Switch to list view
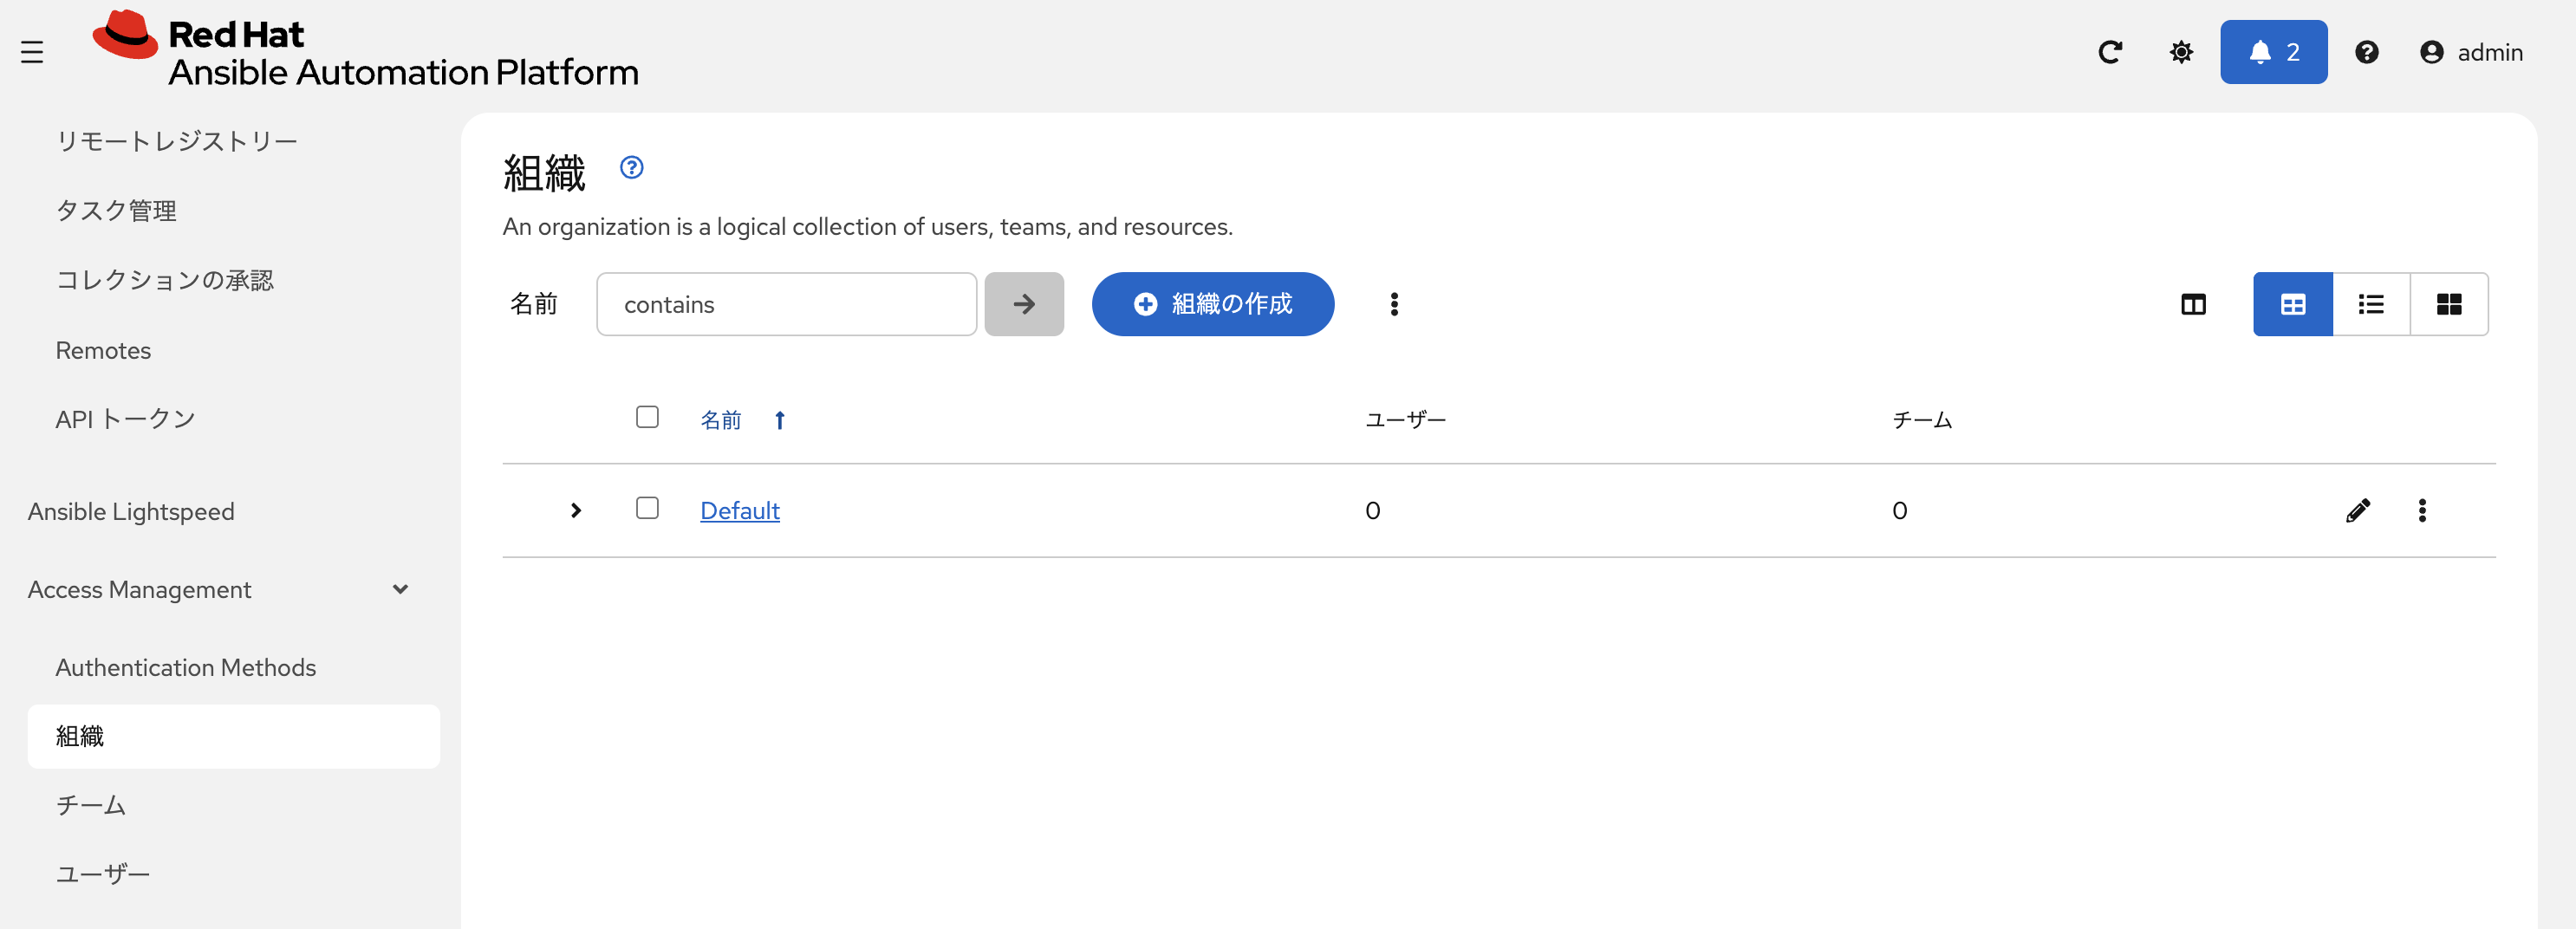The width and height of the screenshot is (2576, 929). point(2370,304)
